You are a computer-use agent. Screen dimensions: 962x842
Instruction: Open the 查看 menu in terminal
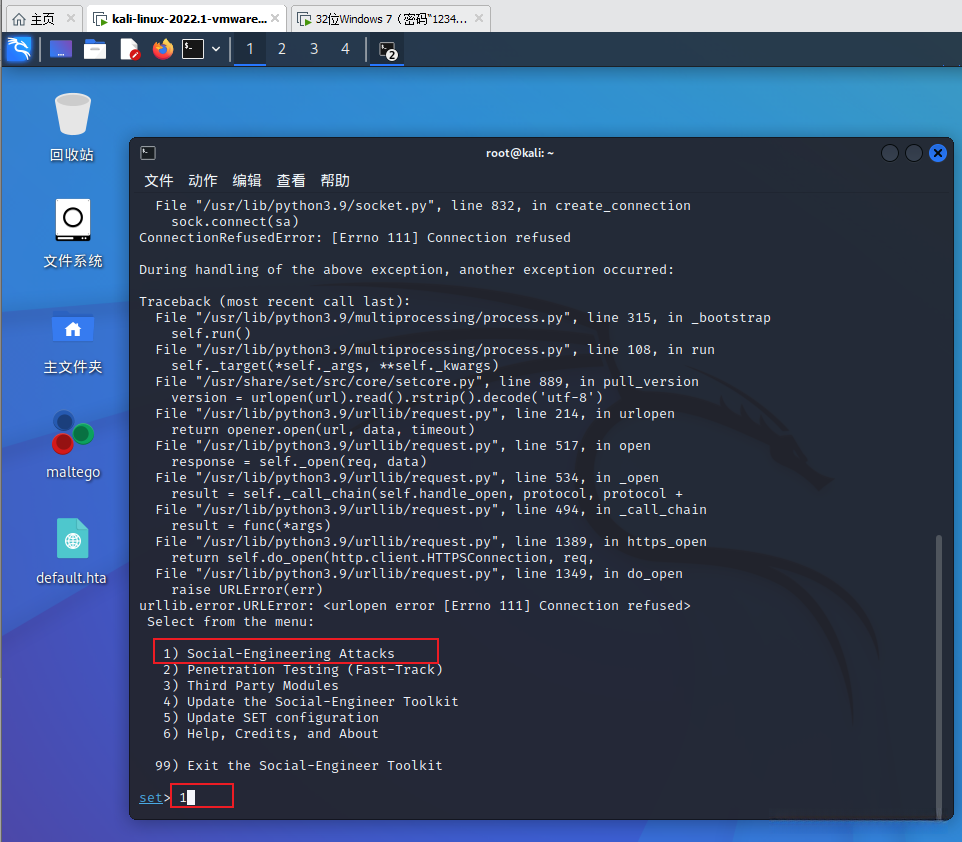pyautogui.click(x=291, y=180)
